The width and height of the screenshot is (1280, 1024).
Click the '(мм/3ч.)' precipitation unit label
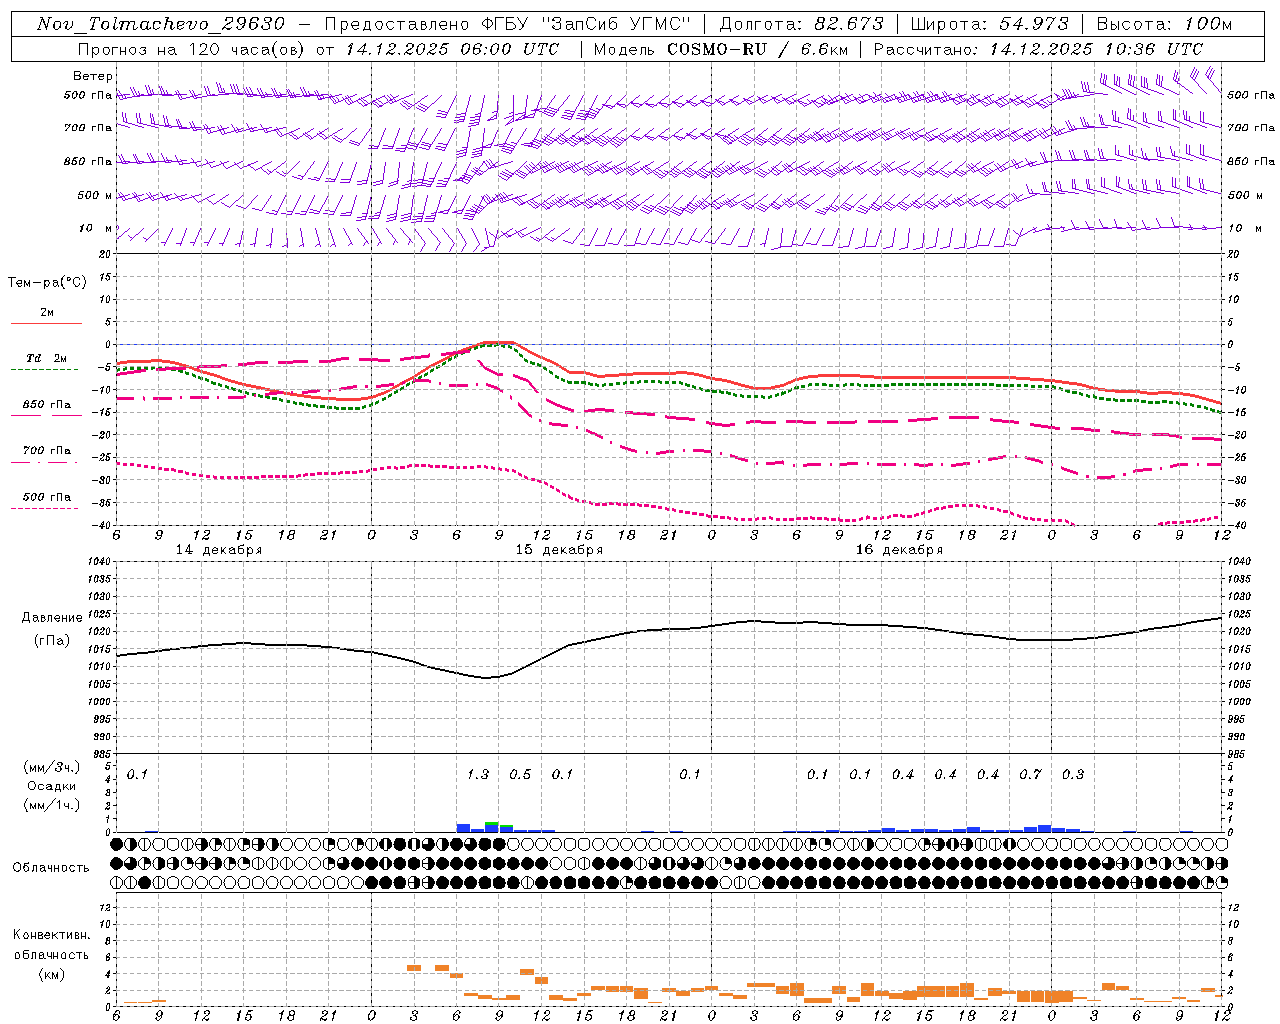tap(52, 767)
